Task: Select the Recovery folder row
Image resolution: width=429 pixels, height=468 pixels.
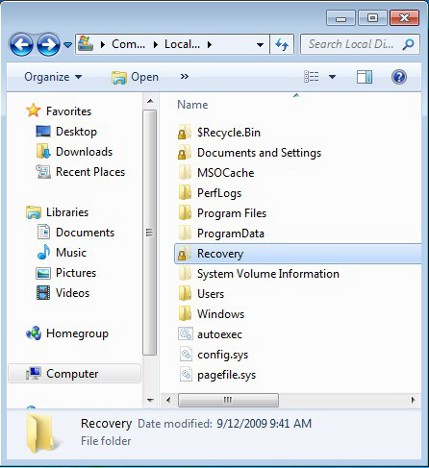Action: pyautogui.click(x=298, y=254)
